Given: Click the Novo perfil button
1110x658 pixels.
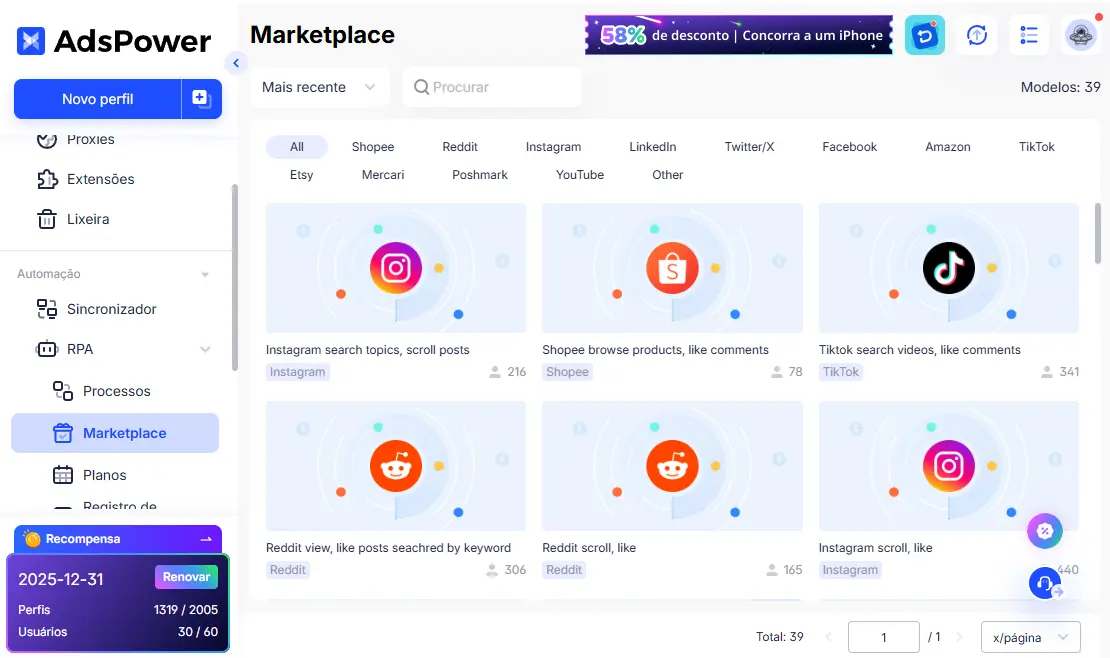Looking at the screenshot, I should (97, 99).
